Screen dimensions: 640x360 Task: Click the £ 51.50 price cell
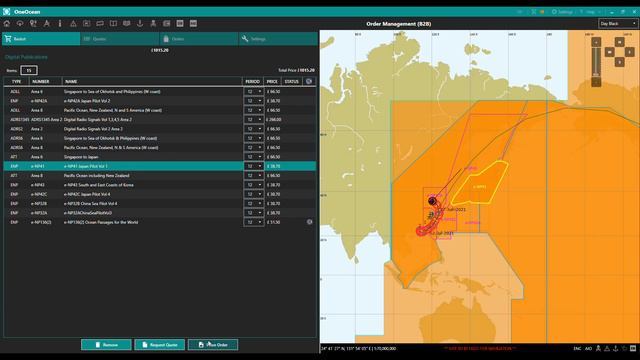[x=273, y=222]
